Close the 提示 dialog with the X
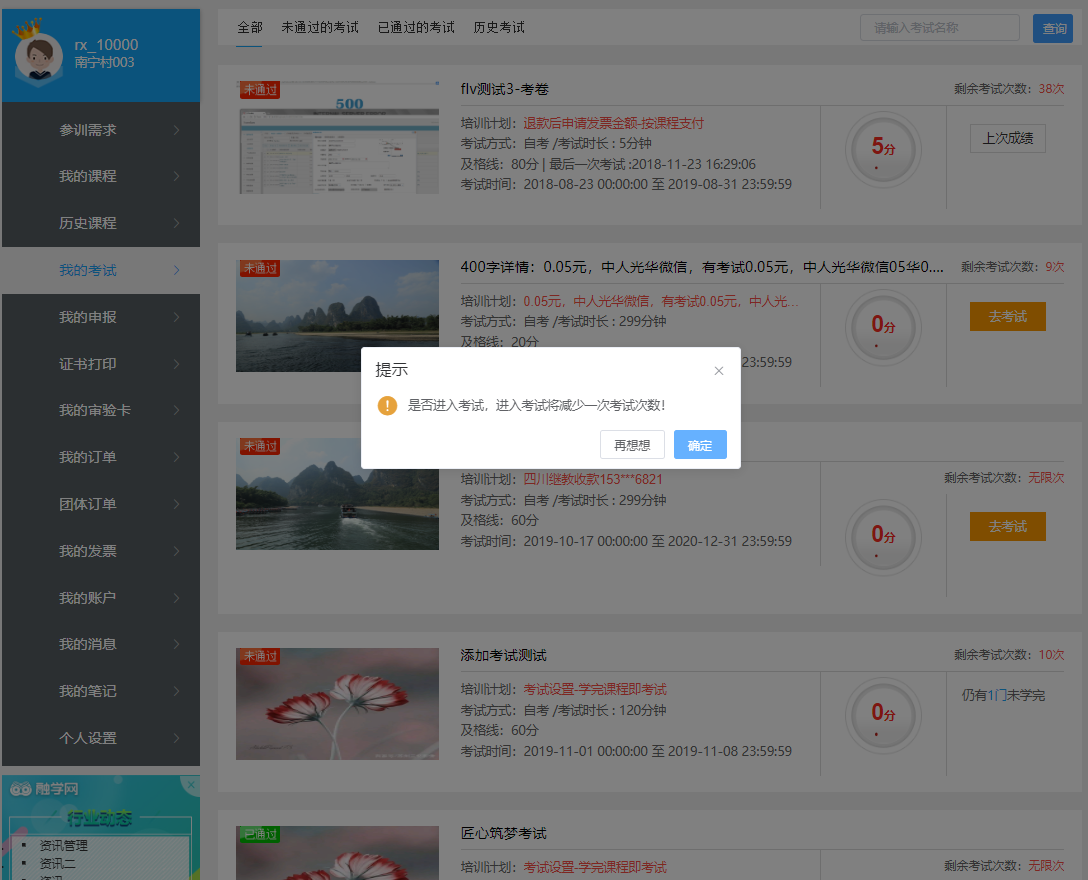Image resolution: width=1088 pixels, height=880 pixels. point(719,371)
